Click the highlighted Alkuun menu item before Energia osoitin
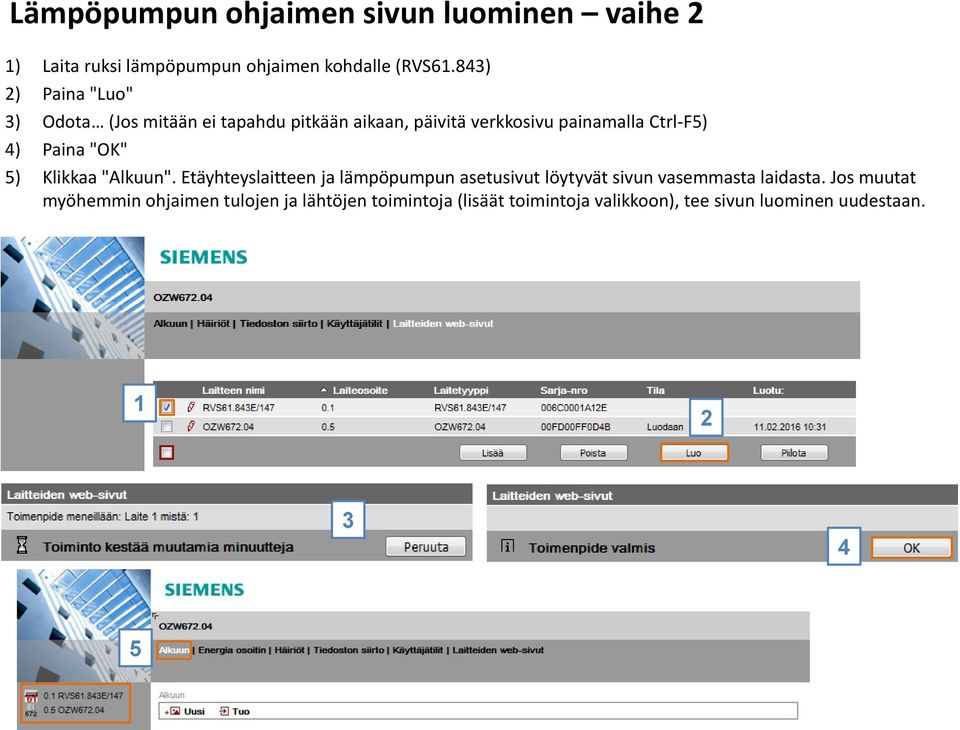Image resolution: width=960 pixels, height=730 pixels. (174, 650)
